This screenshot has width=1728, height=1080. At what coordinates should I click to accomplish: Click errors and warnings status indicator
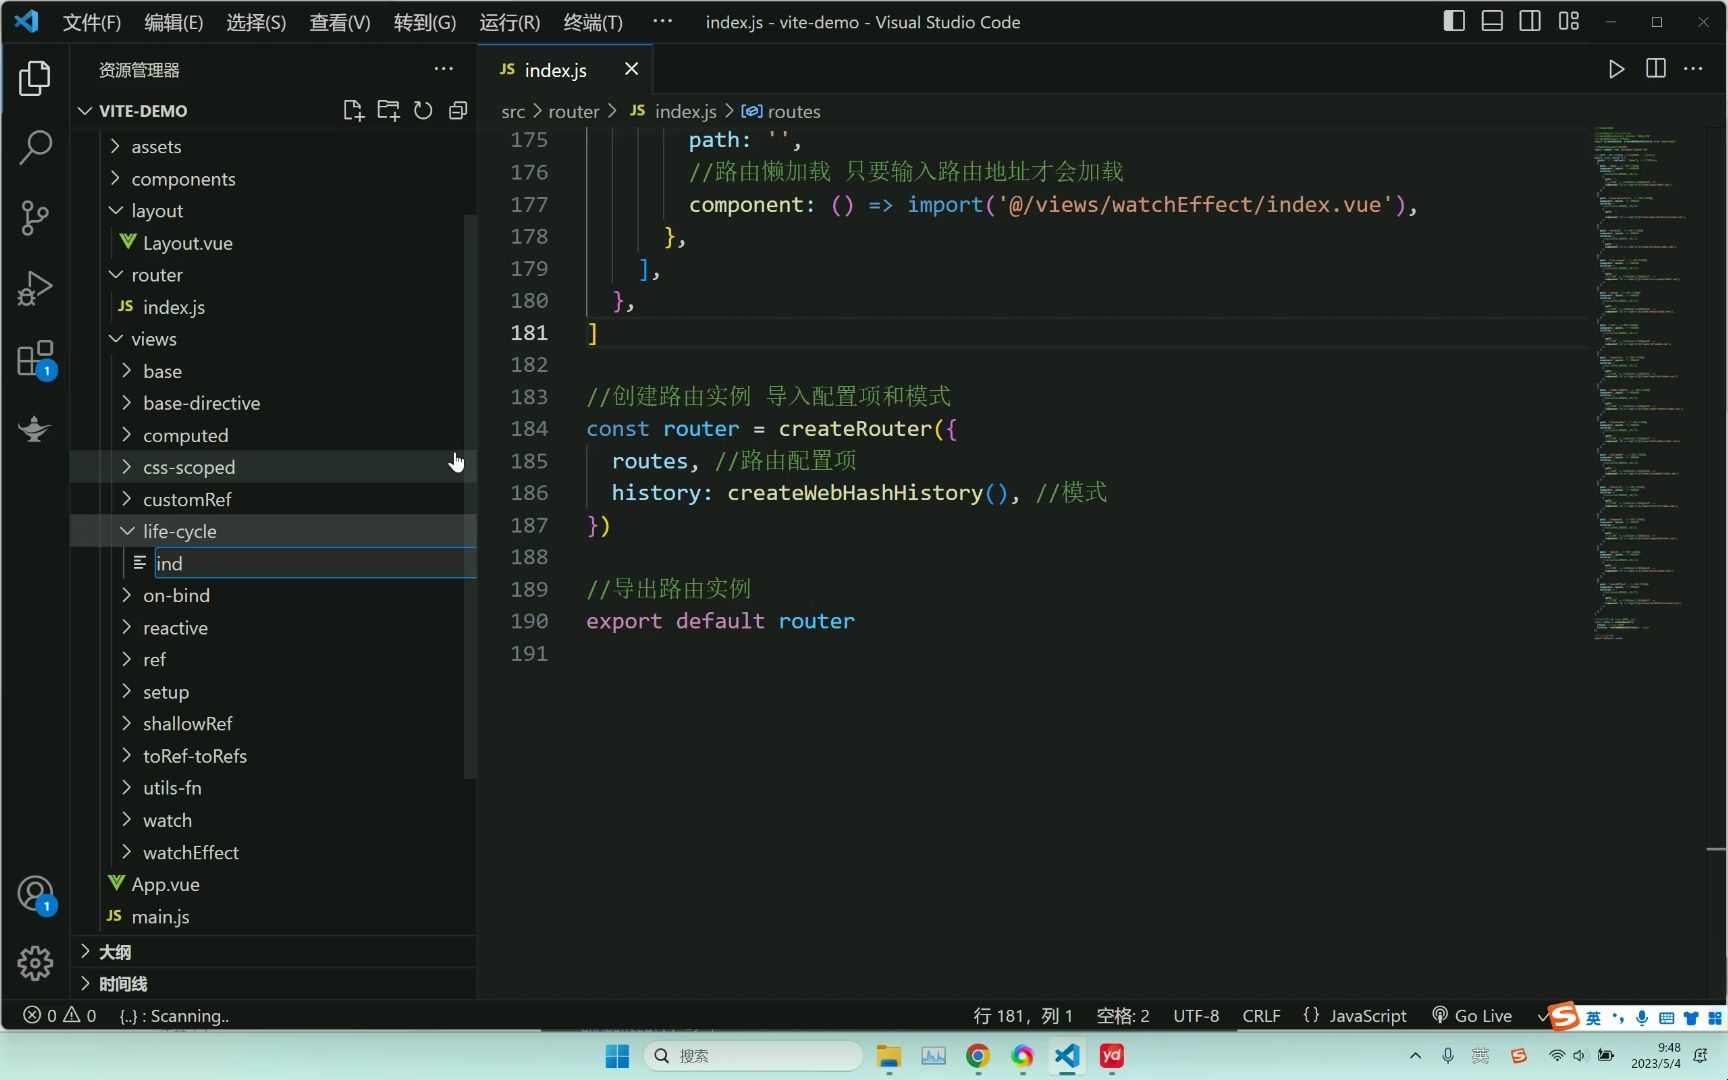coord(60,1016)
